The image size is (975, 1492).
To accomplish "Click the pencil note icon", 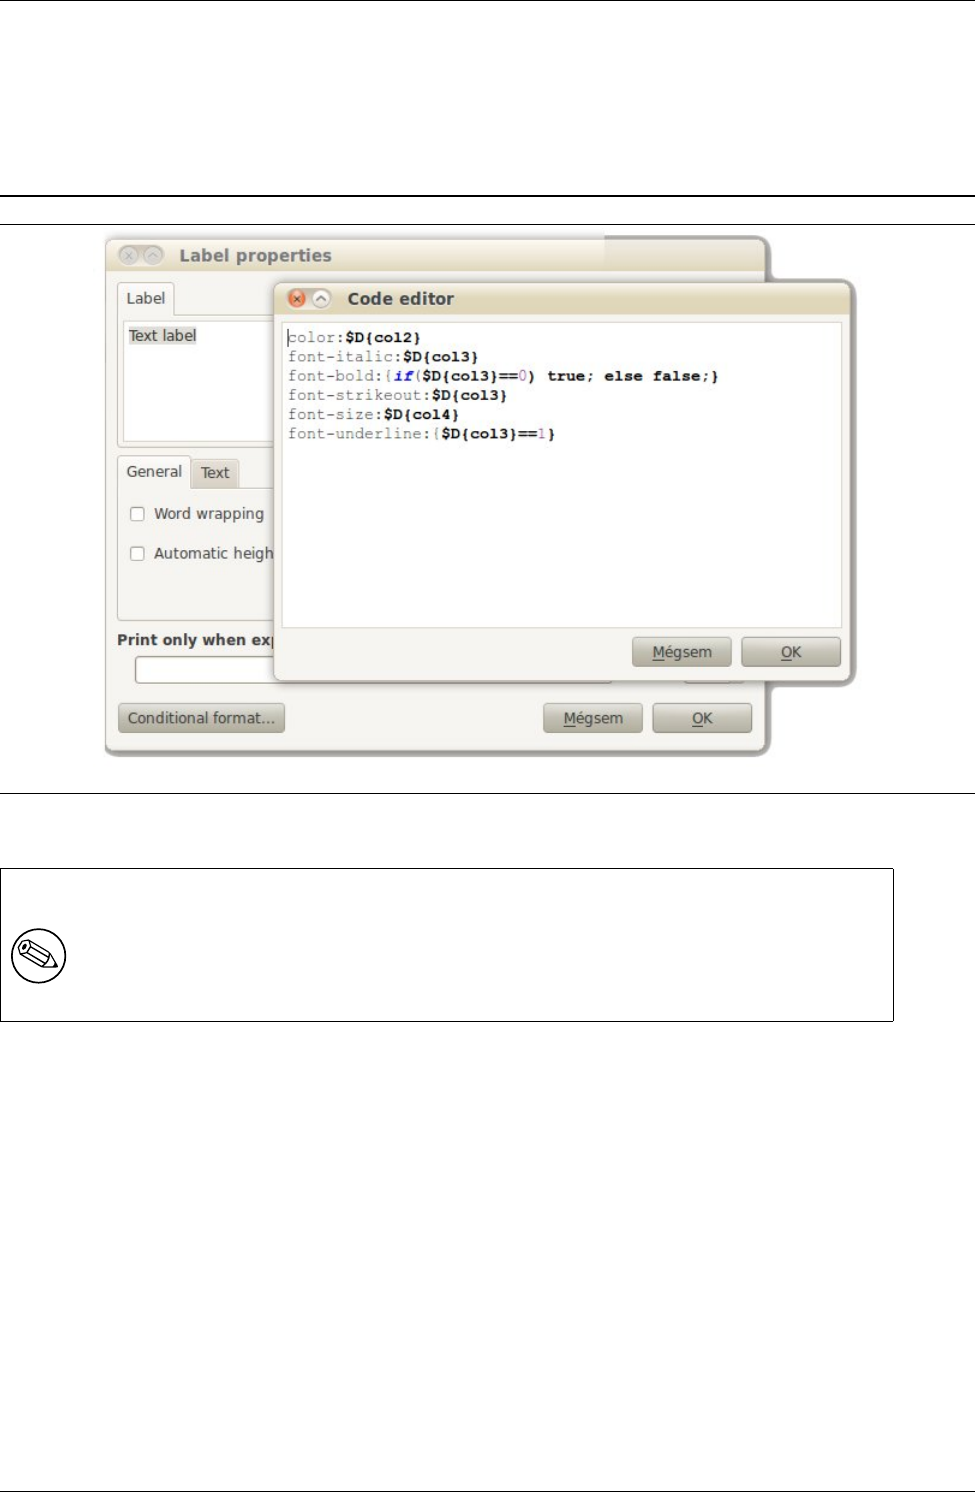I will coord(39,955).
